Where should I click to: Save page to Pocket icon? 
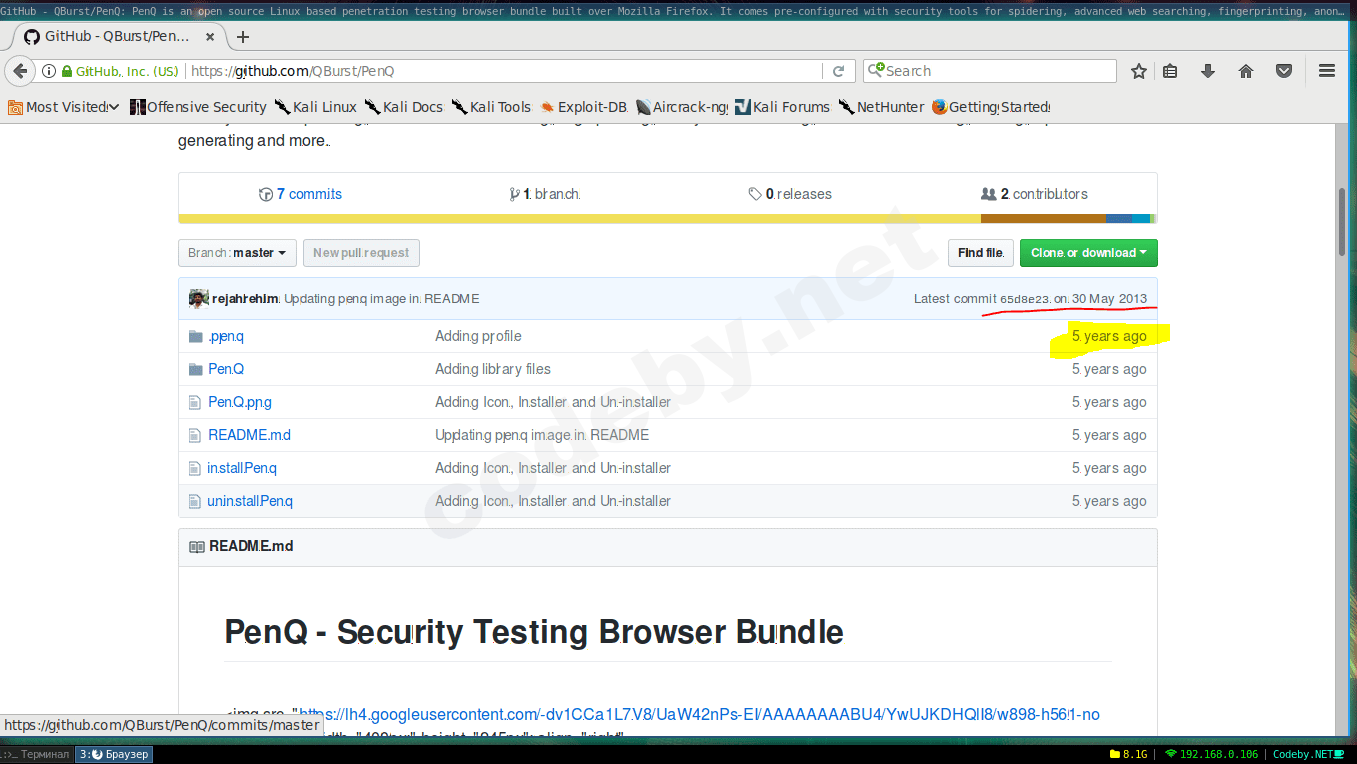point(1284,71)
